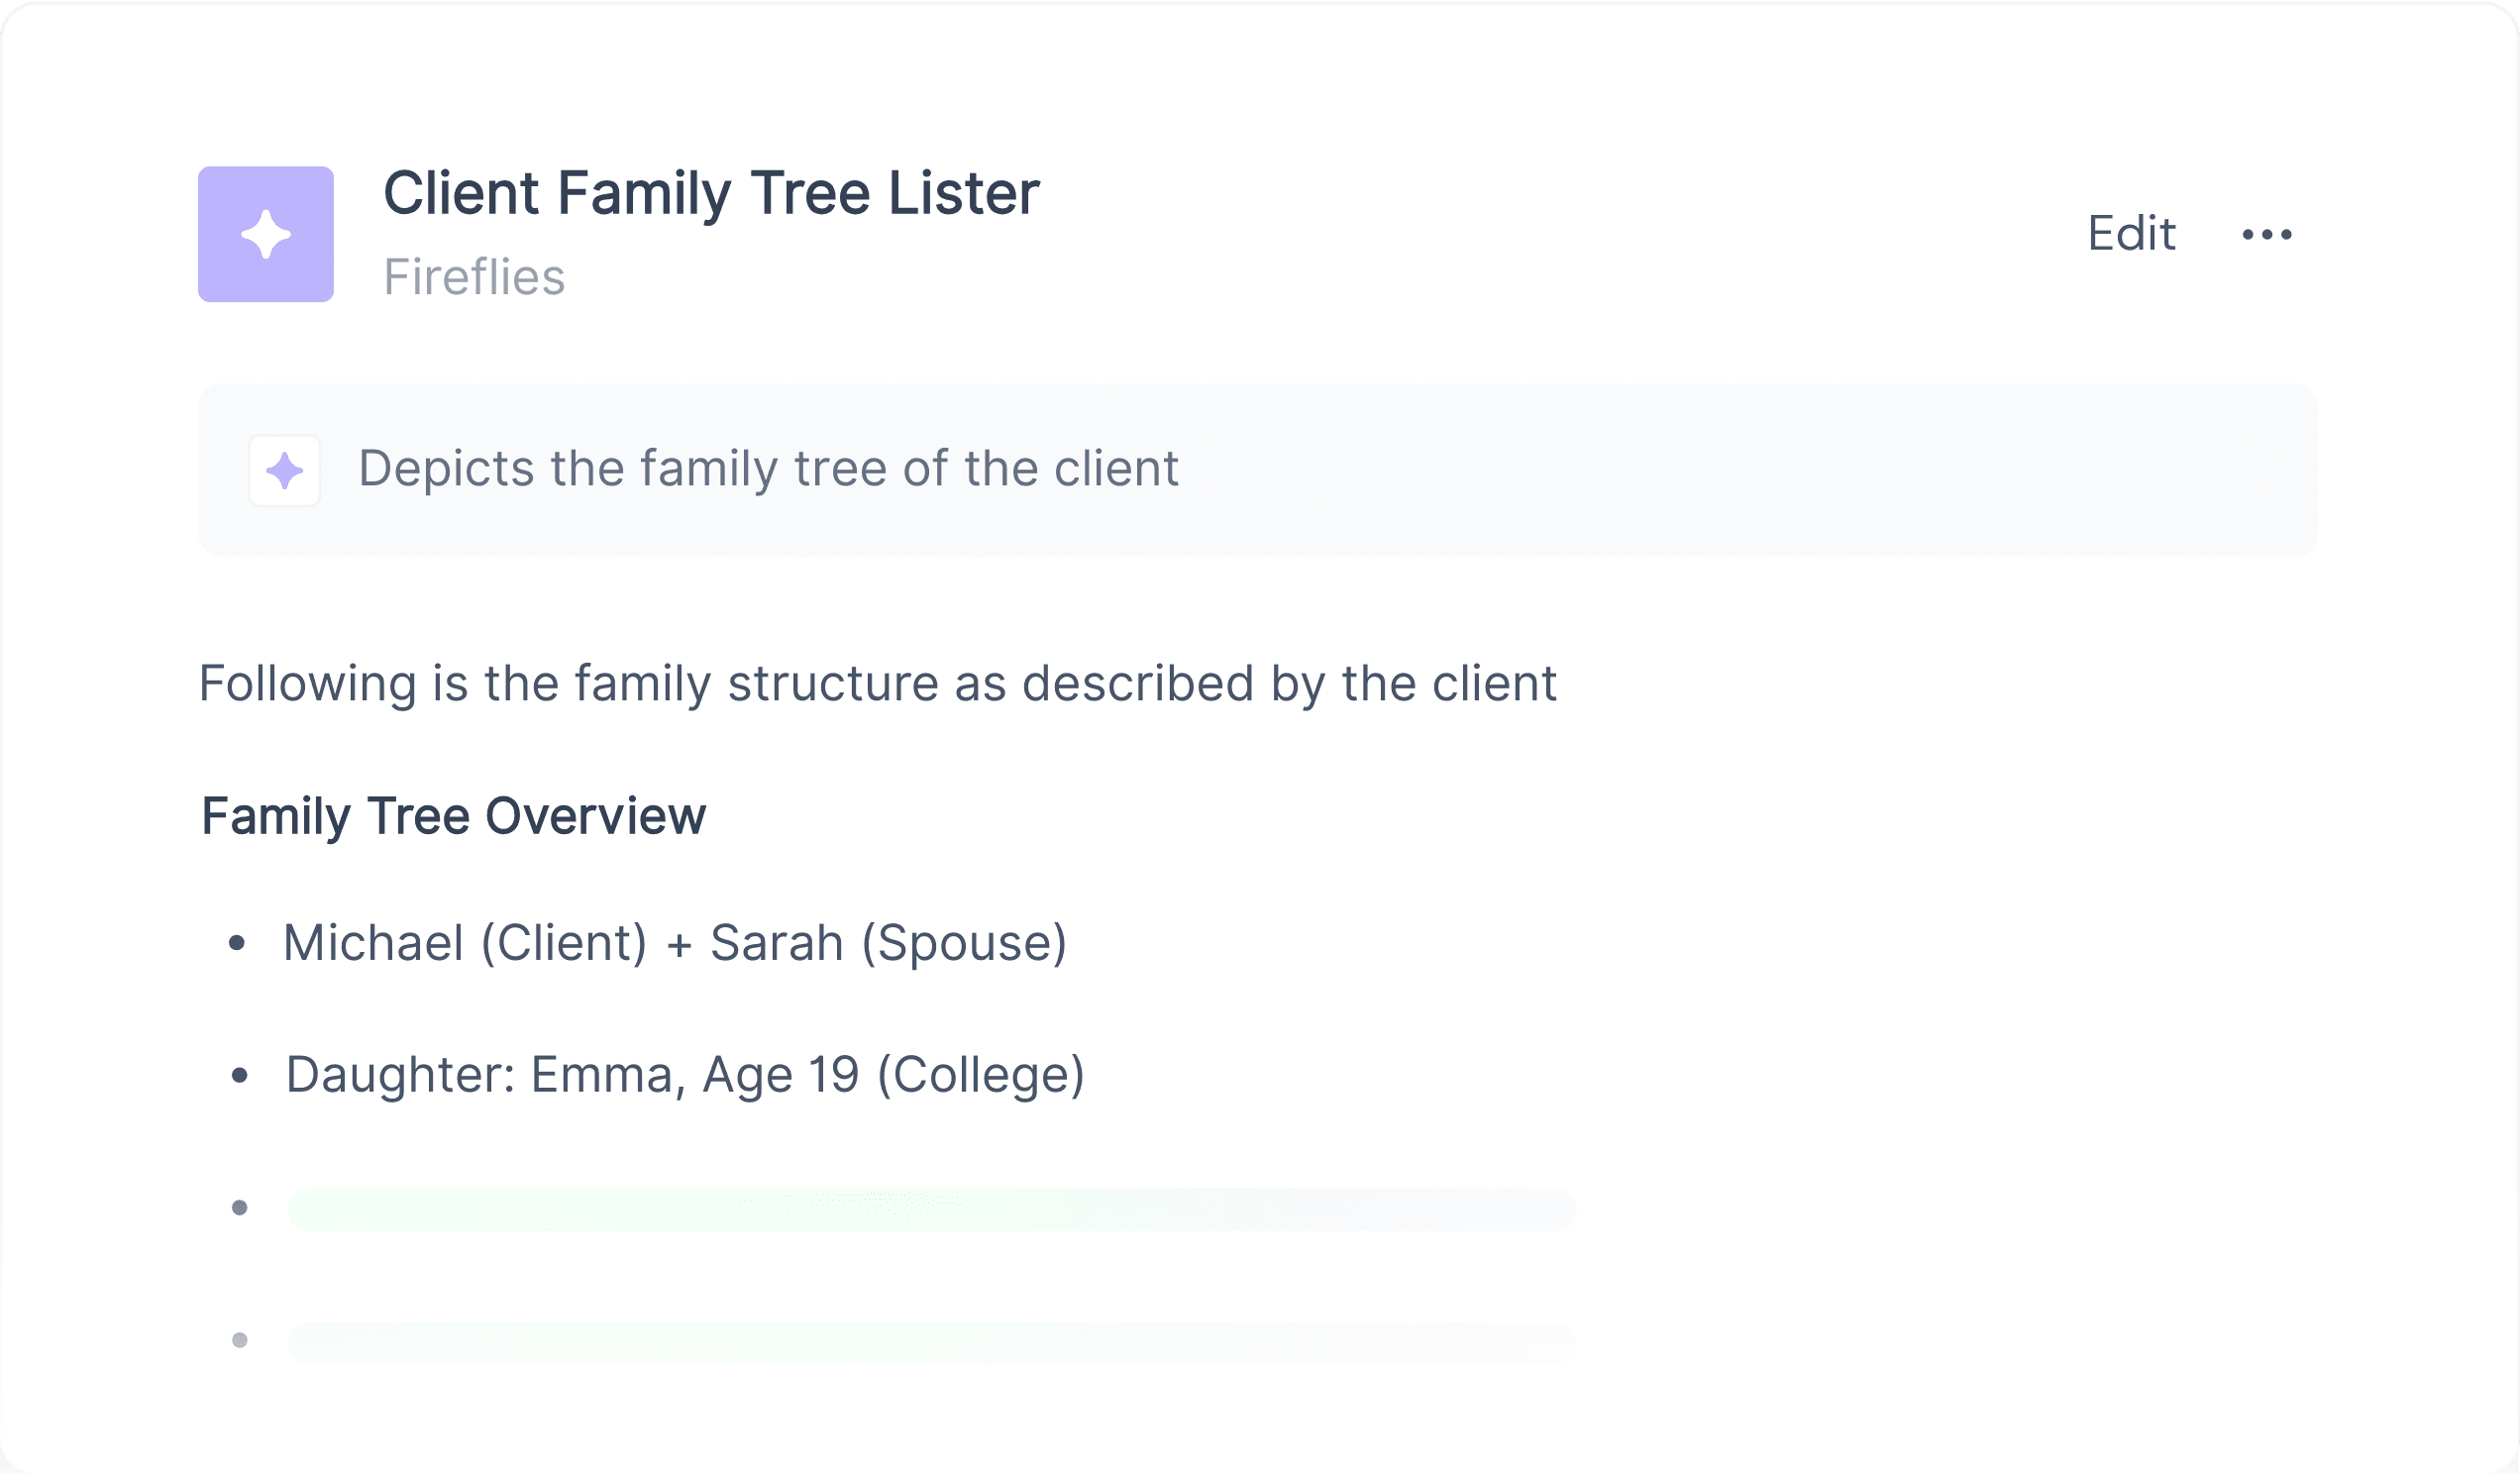Select the text 'Depicts the family tree of the client'
Screen dimensions: 2520x1474
pos(768,469)
